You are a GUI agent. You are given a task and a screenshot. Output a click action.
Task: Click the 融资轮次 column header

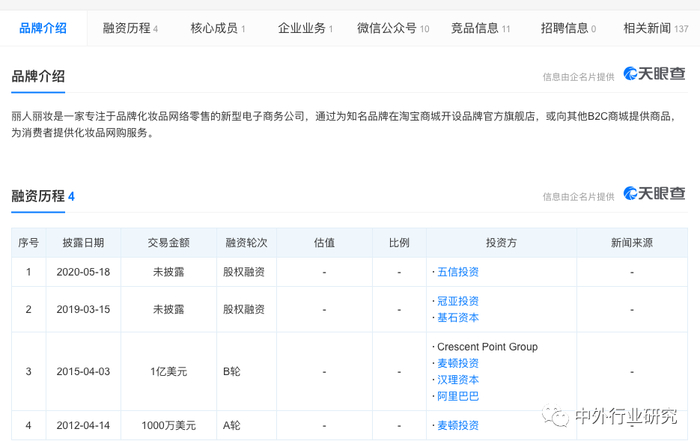[246, 242]
